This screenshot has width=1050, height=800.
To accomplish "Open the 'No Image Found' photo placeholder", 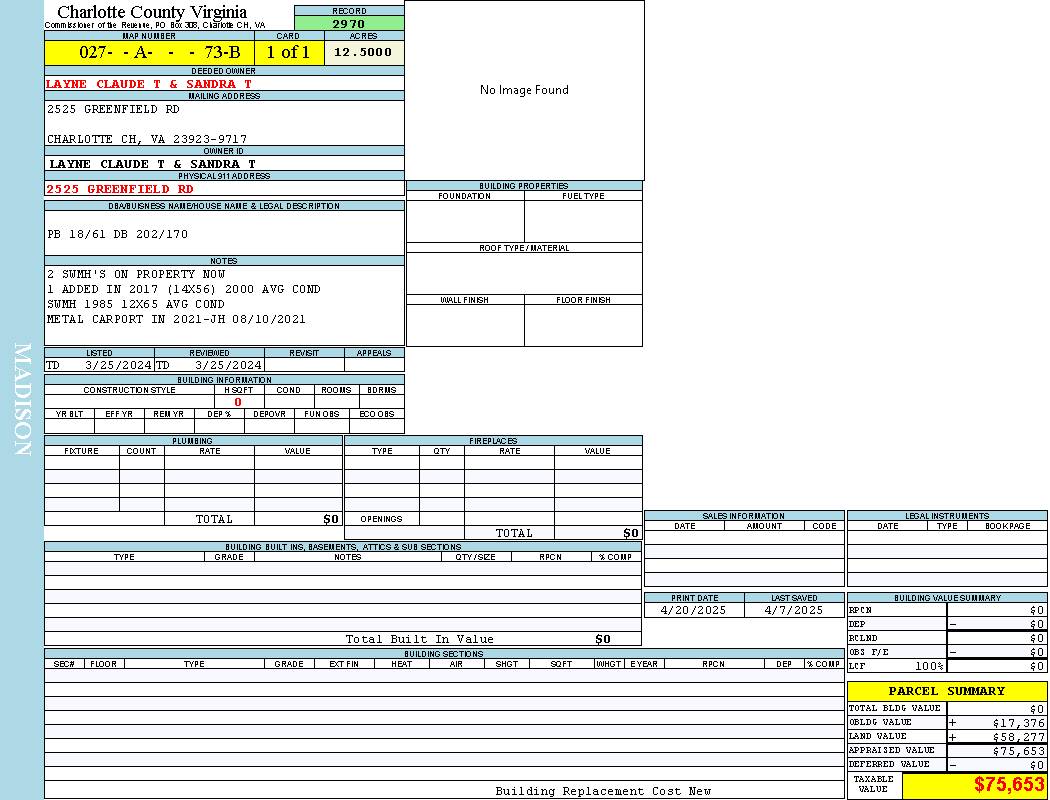I will (x=524, y=90).
